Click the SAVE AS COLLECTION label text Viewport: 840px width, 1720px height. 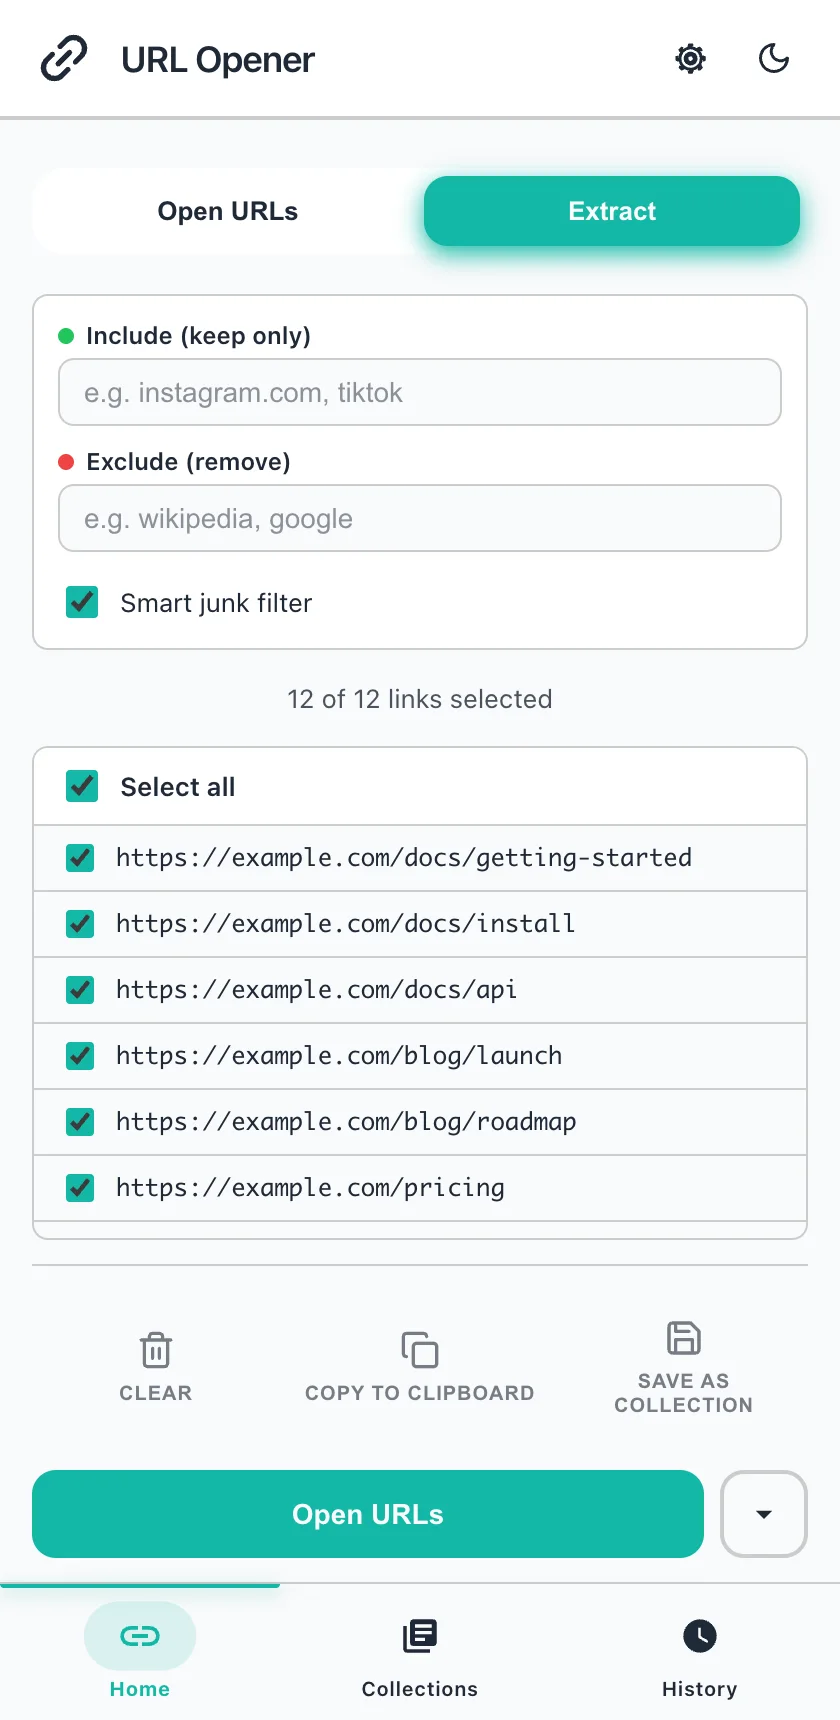click(x=684, y=1393)
